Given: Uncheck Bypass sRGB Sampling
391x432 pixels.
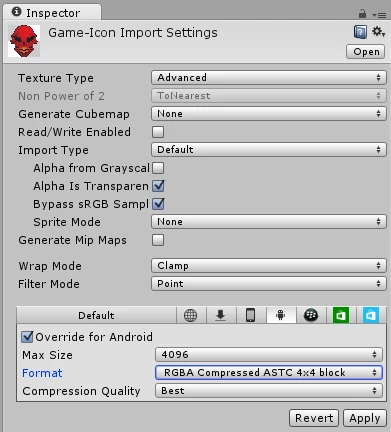Looking at the screenshot, I should coord(158,204).
